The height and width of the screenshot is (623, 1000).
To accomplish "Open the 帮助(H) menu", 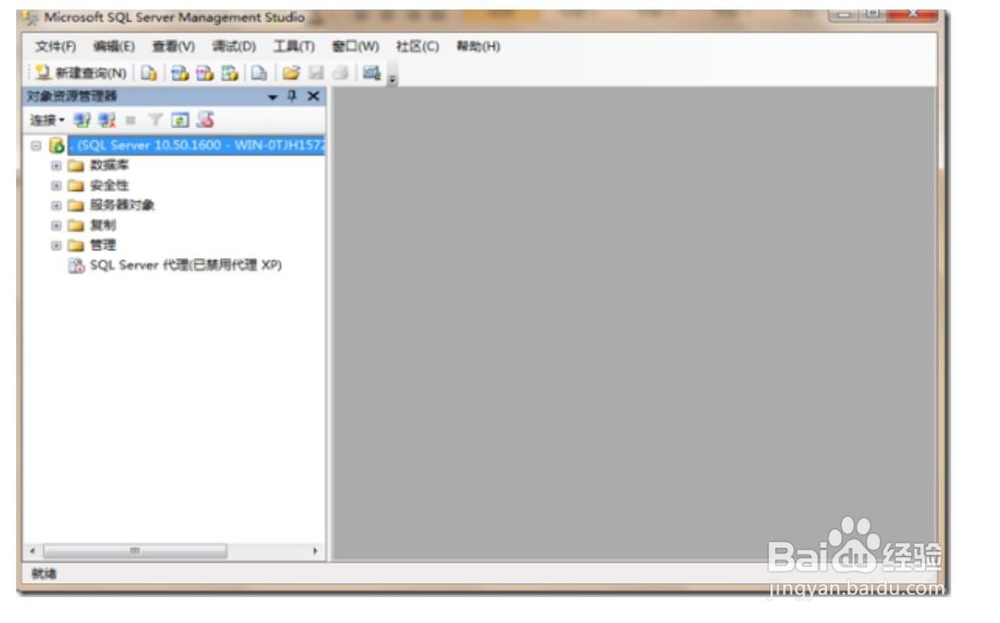I will 478,47.
